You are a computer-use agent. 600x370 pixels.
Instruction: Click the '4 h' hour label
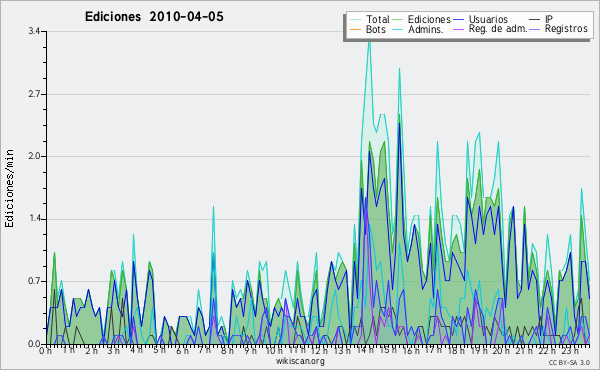point(136,350)
